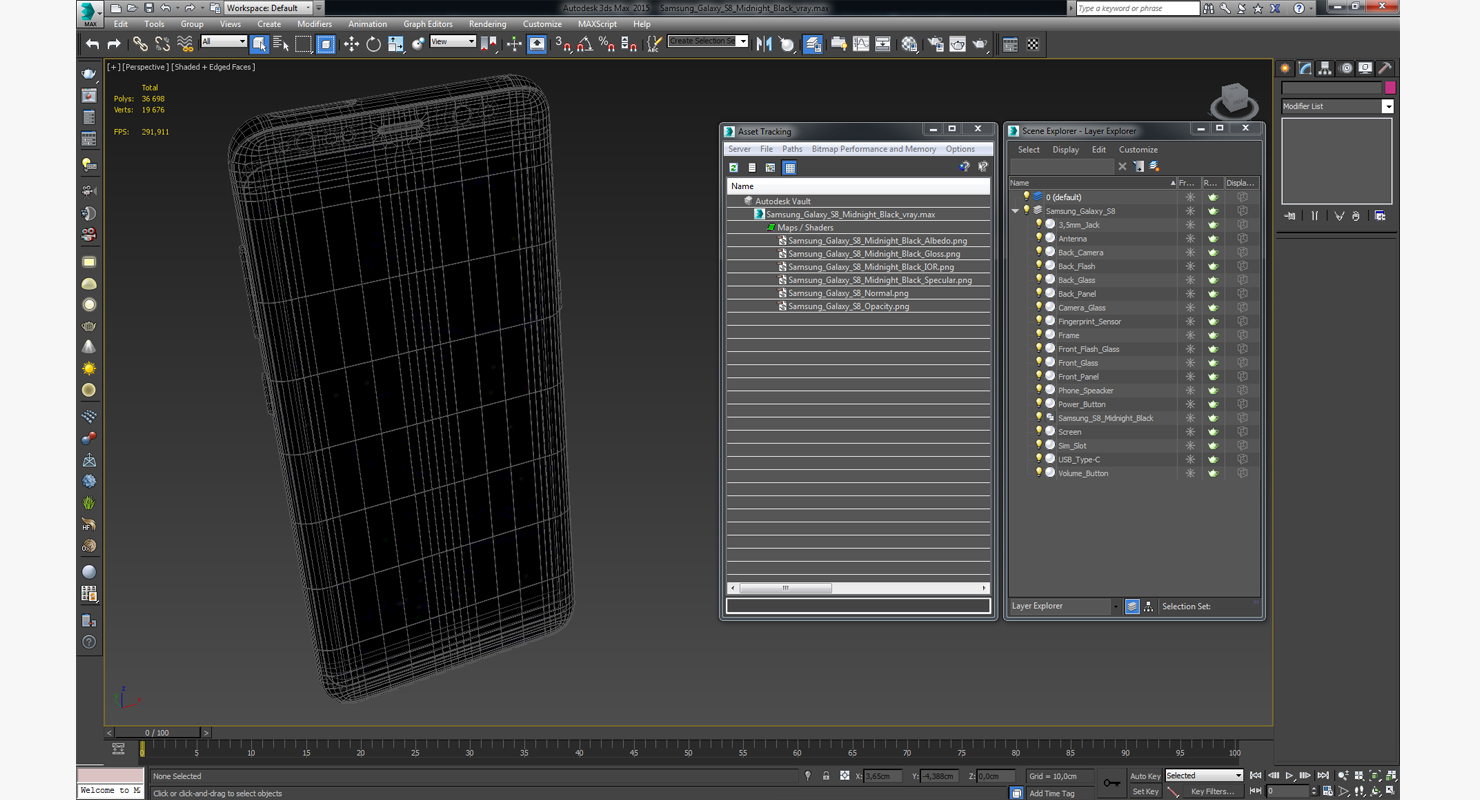Click the Set Keys large key icon

tap(1112, 783)
